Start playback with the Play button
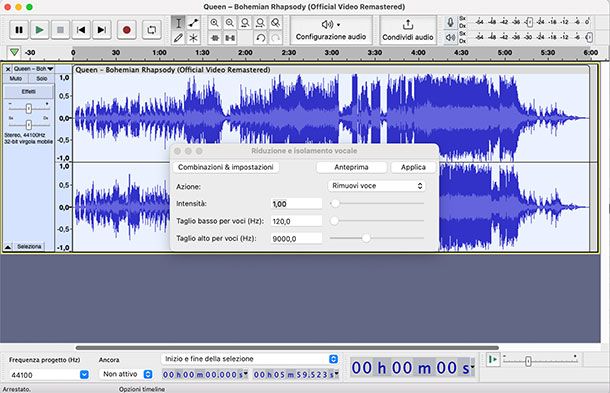This screenshot has height=393, width=610. pyautogui.click(x=39, y=30)
